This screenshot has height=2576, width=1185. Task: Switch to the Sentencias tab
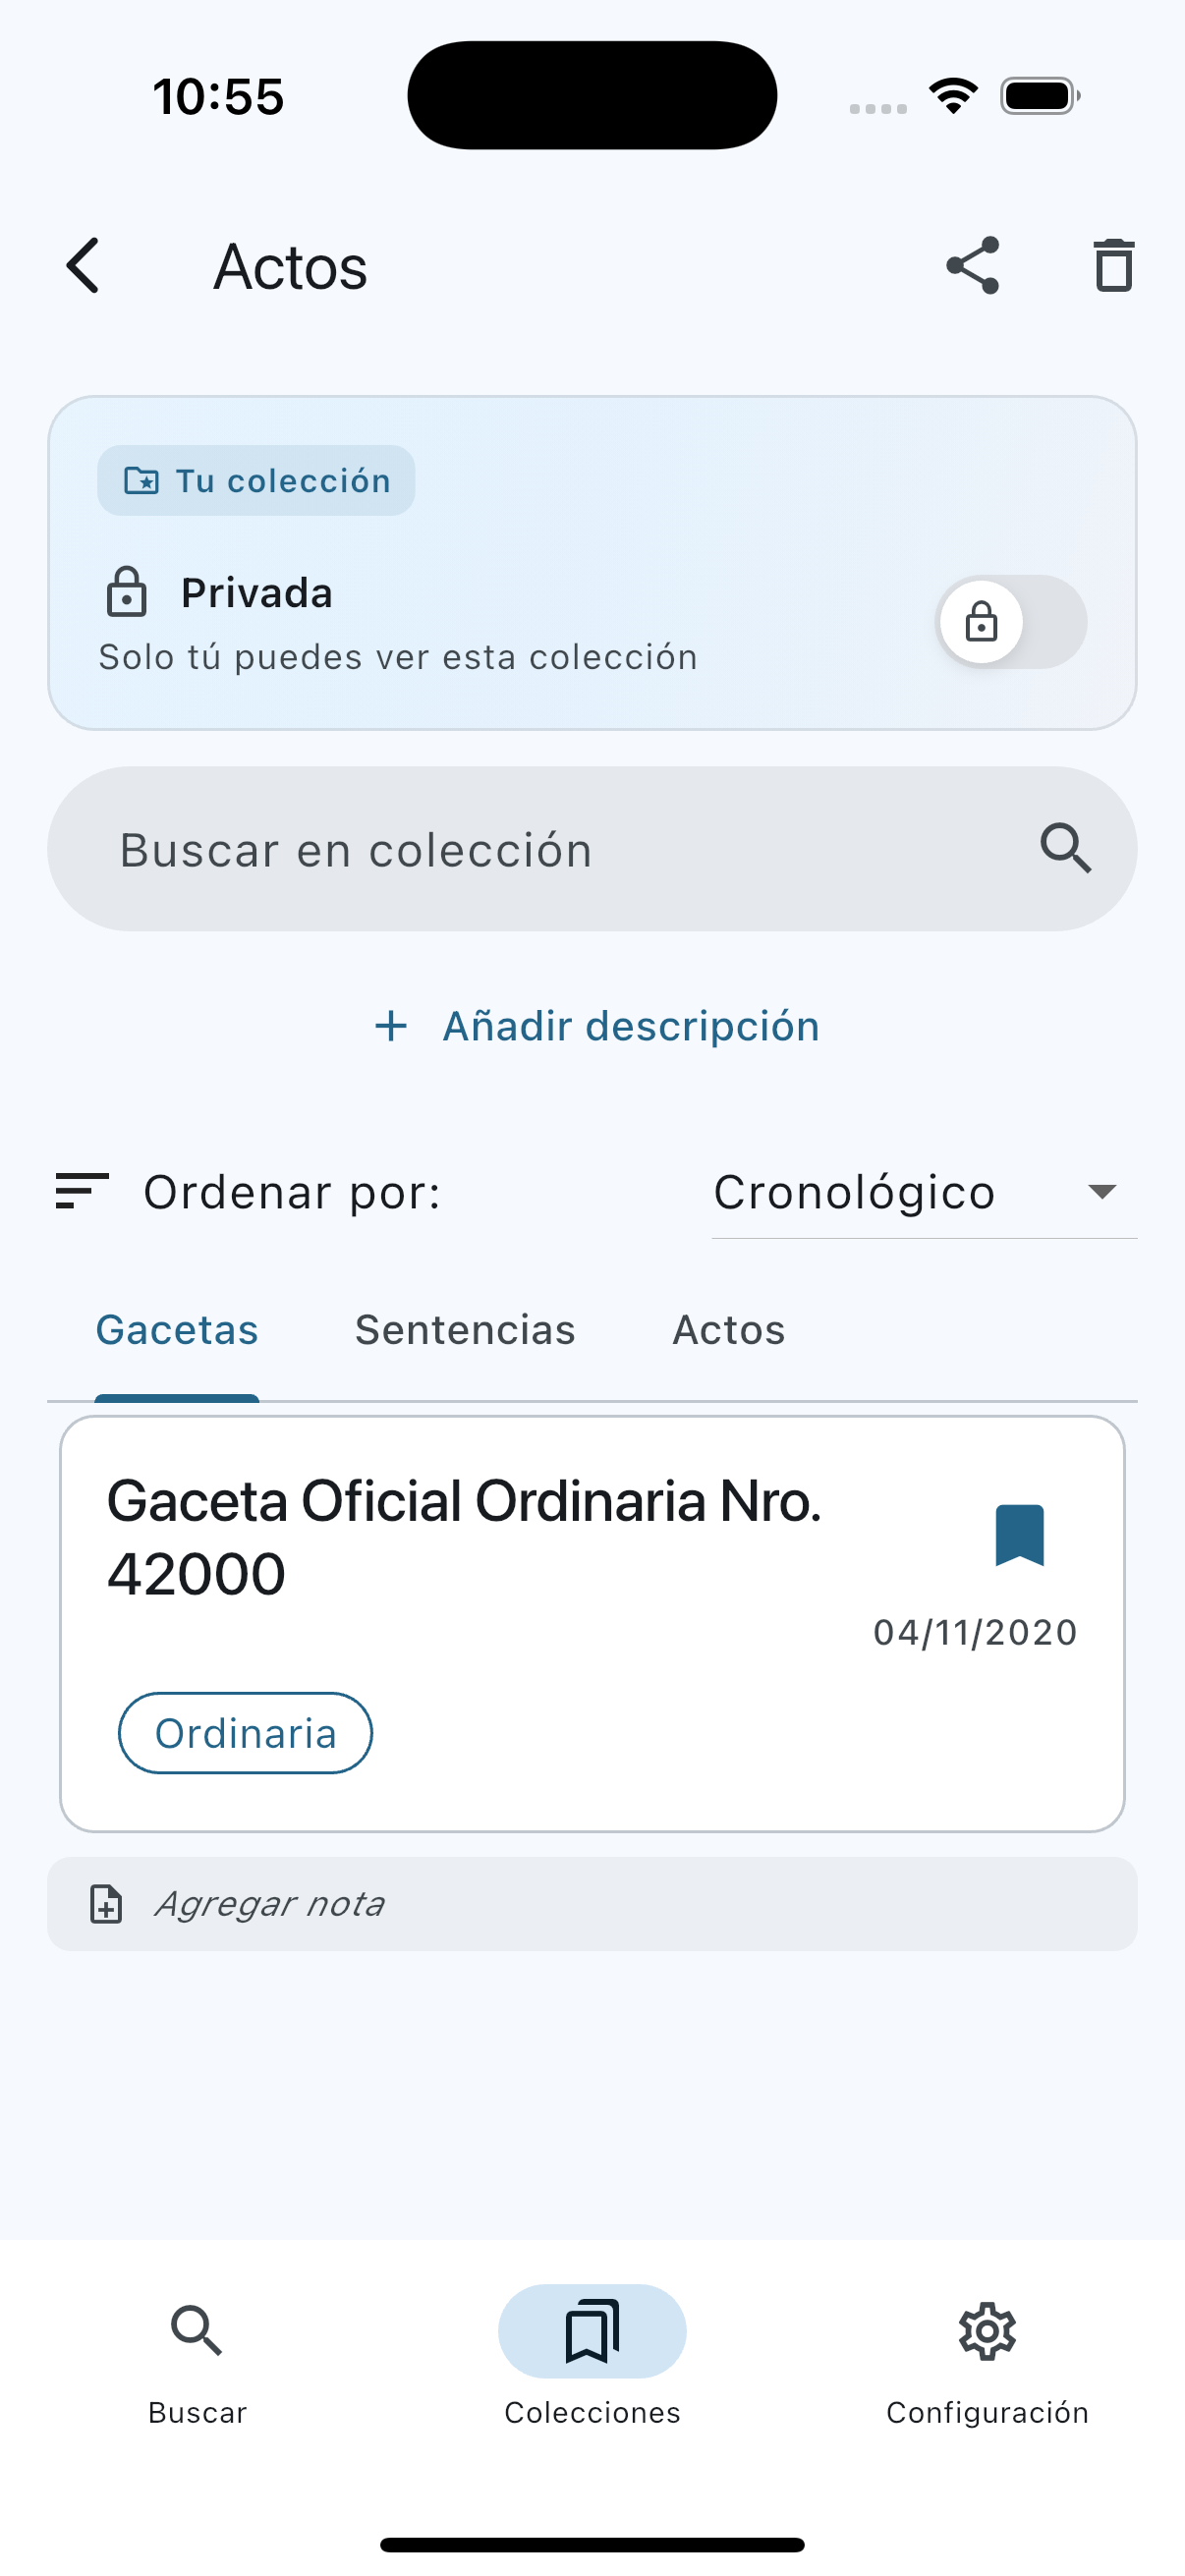465,1330
